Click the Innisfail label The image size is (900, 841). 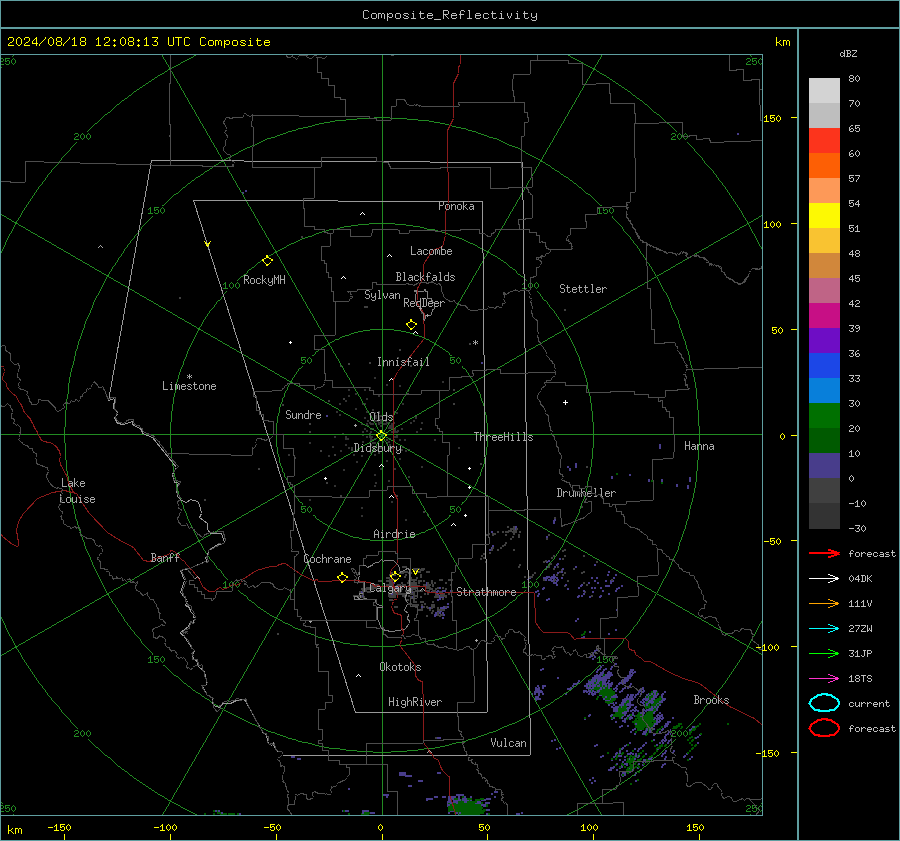[403, 362]
